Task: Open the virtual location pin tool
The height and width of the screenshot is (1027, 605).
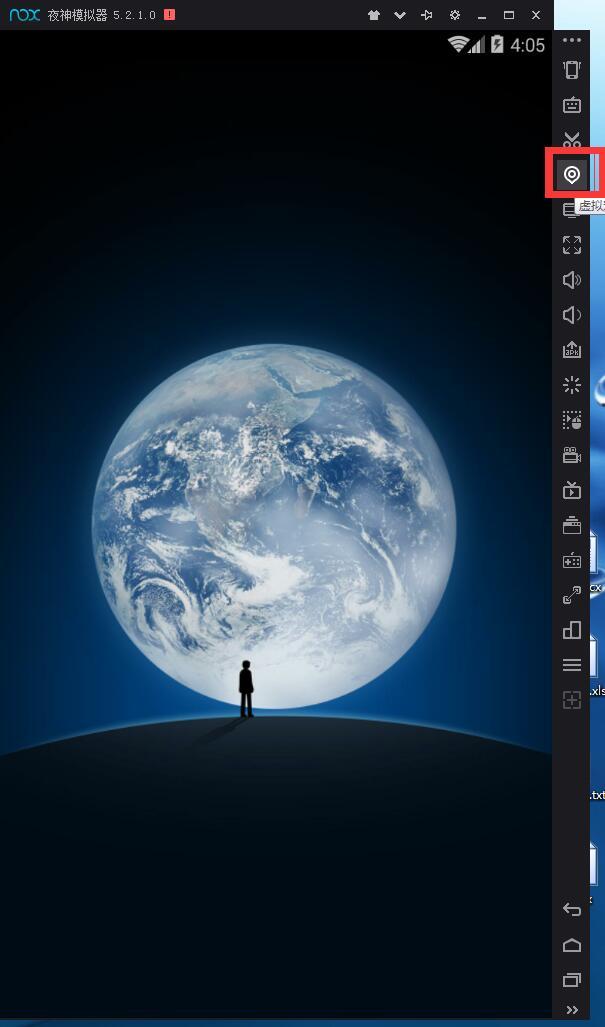Action: [x=572, y=175]
